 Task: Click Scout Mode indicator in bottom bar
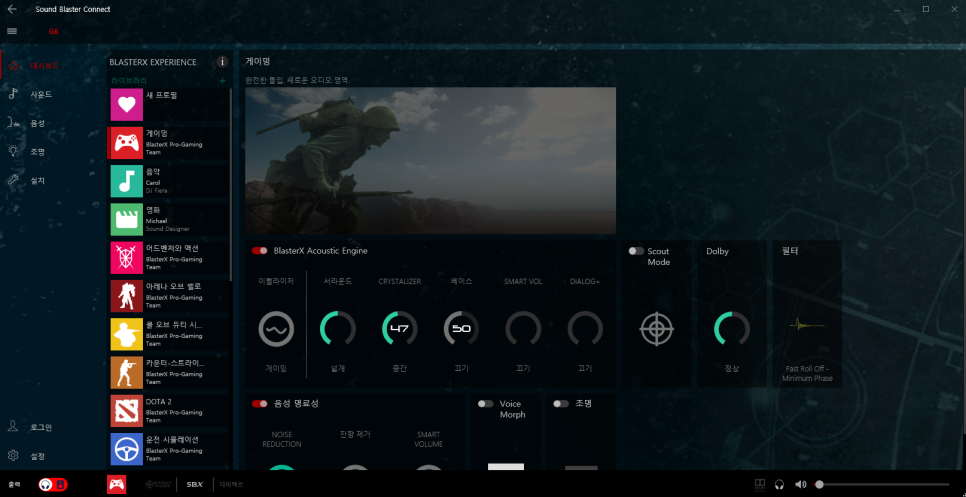click(157, 485)
